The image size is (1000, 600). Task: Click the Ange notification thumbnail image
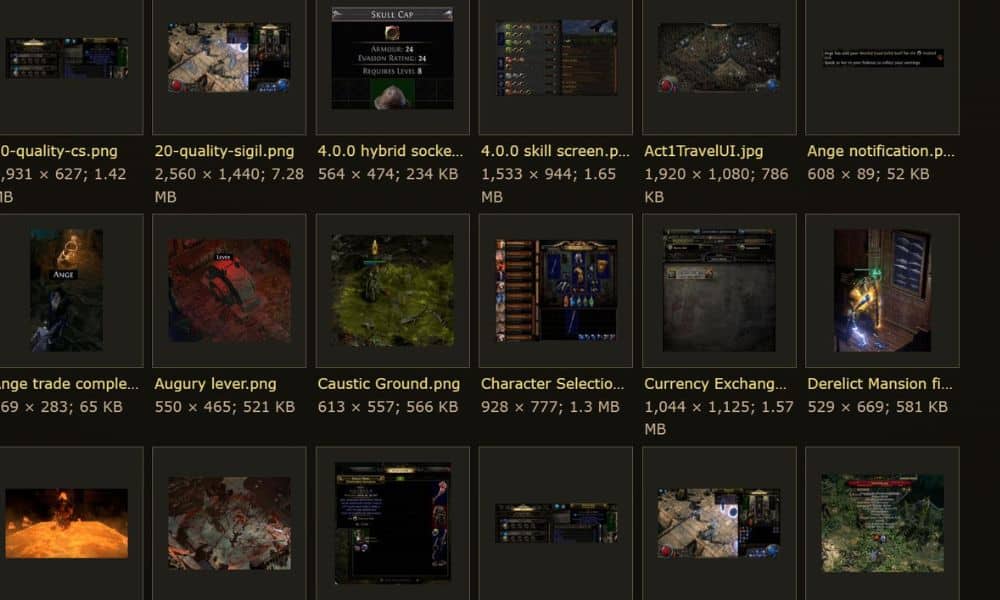coord(883,58)
